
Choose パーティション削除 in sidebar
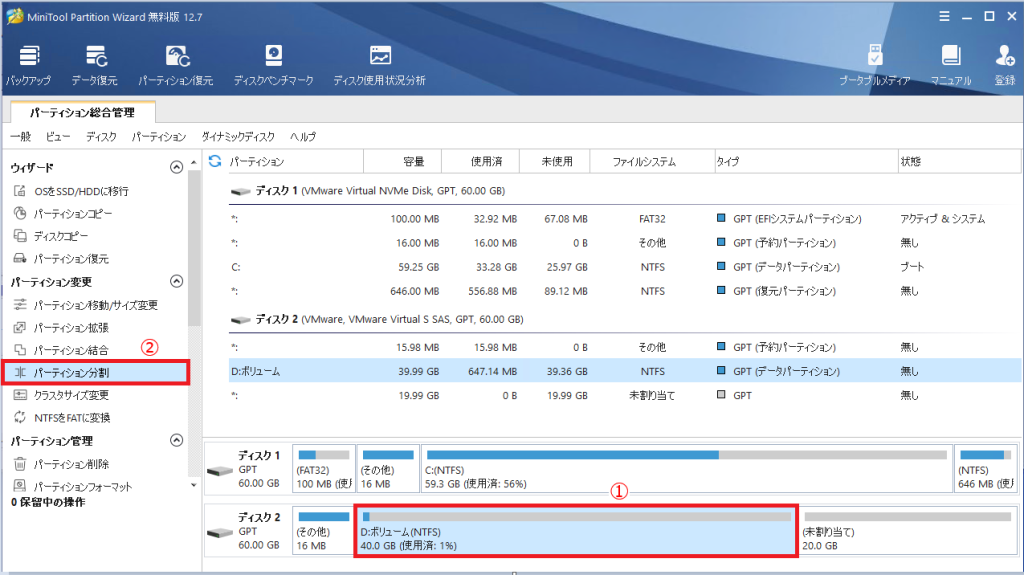[x=63, y=465]
